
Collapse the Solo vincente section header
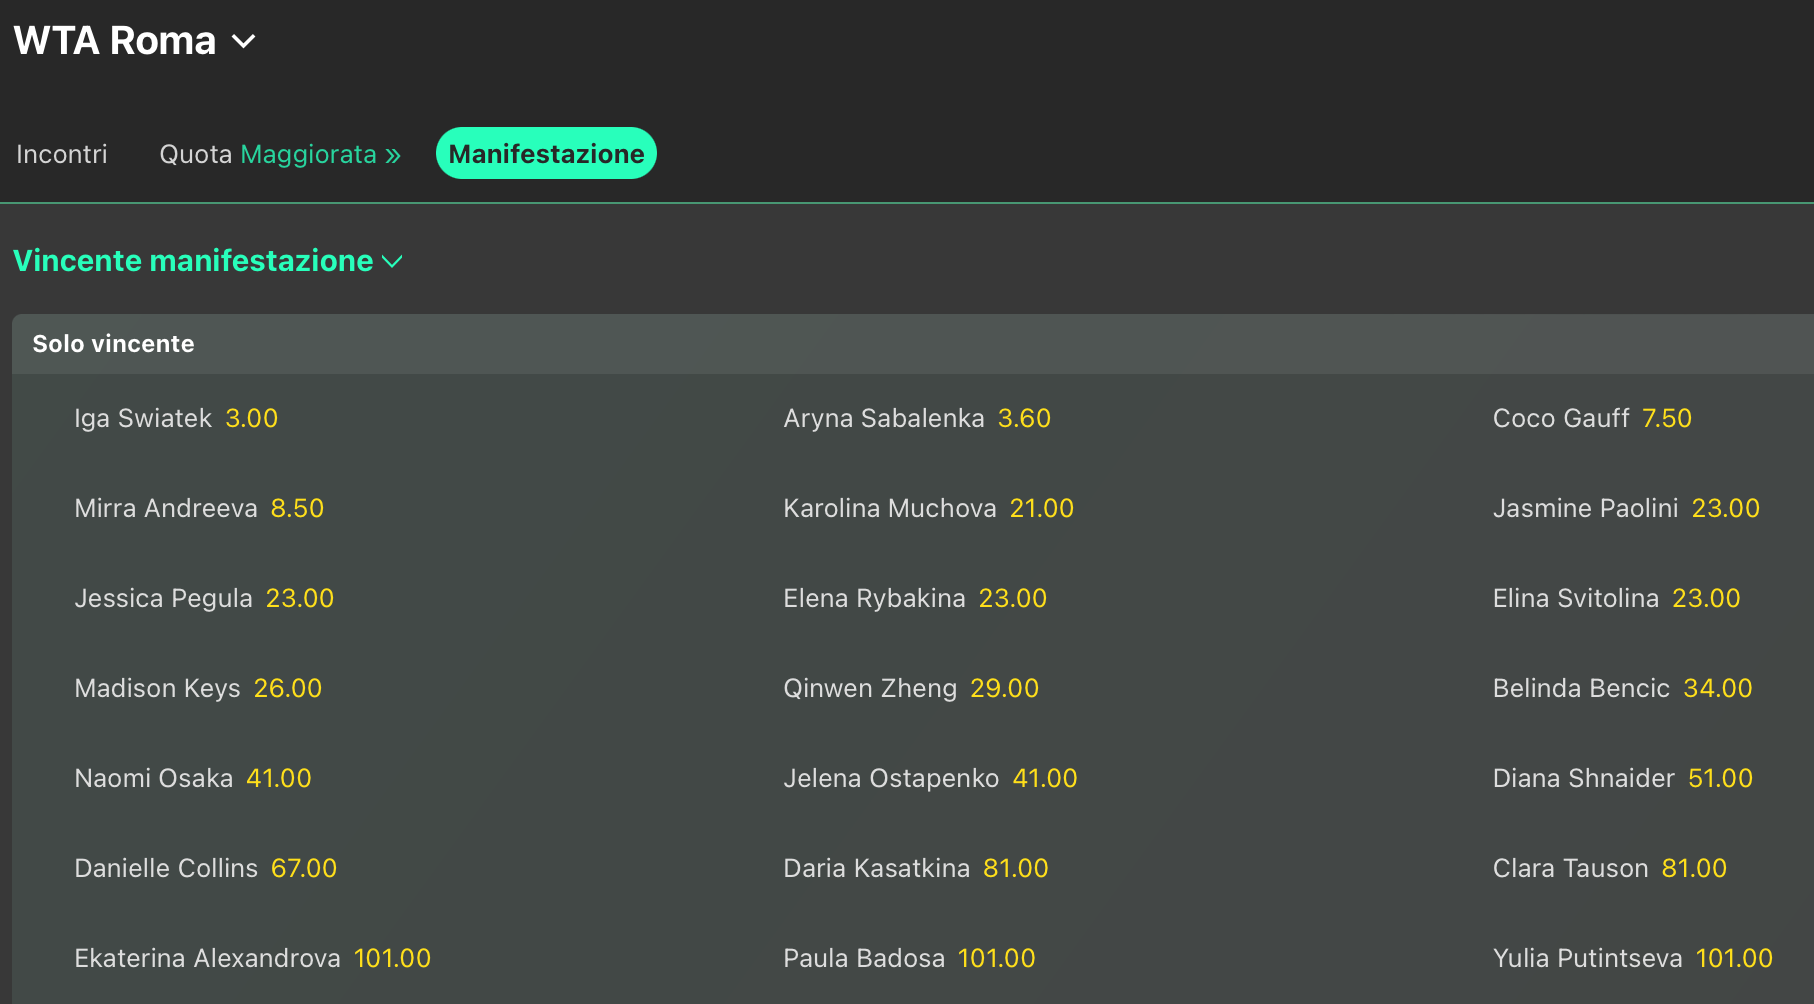pos(113,344)
